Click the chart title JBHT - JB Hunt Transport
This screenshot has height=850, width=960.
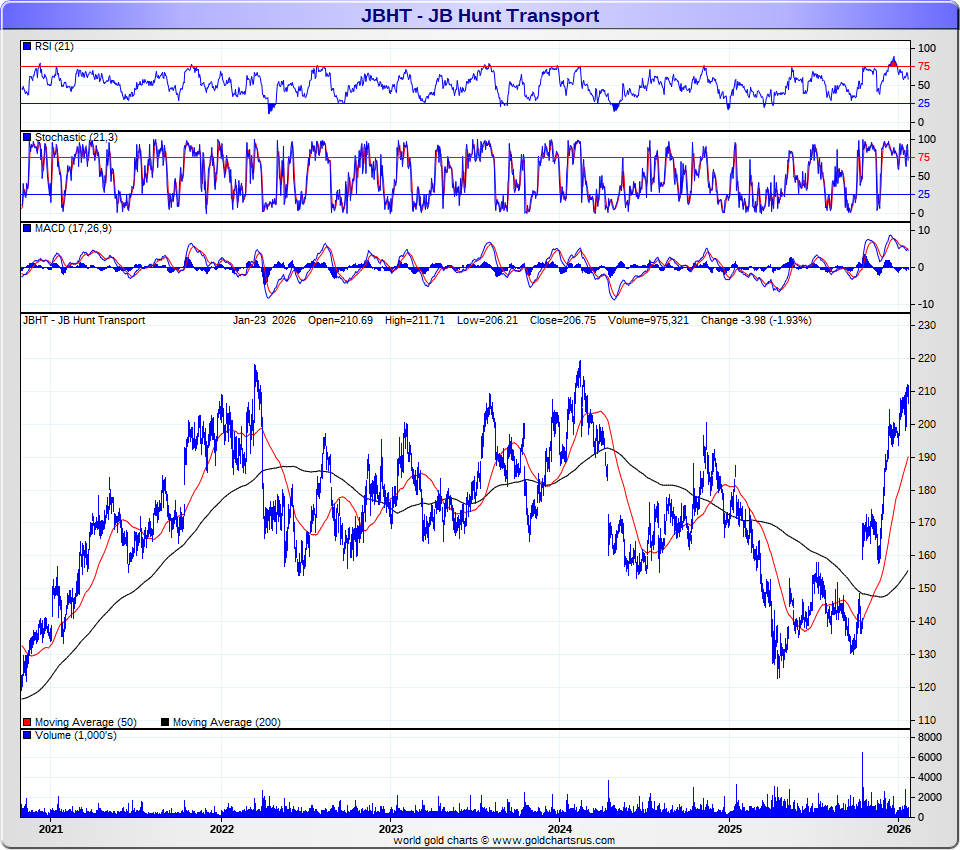(x=479, y=15)
